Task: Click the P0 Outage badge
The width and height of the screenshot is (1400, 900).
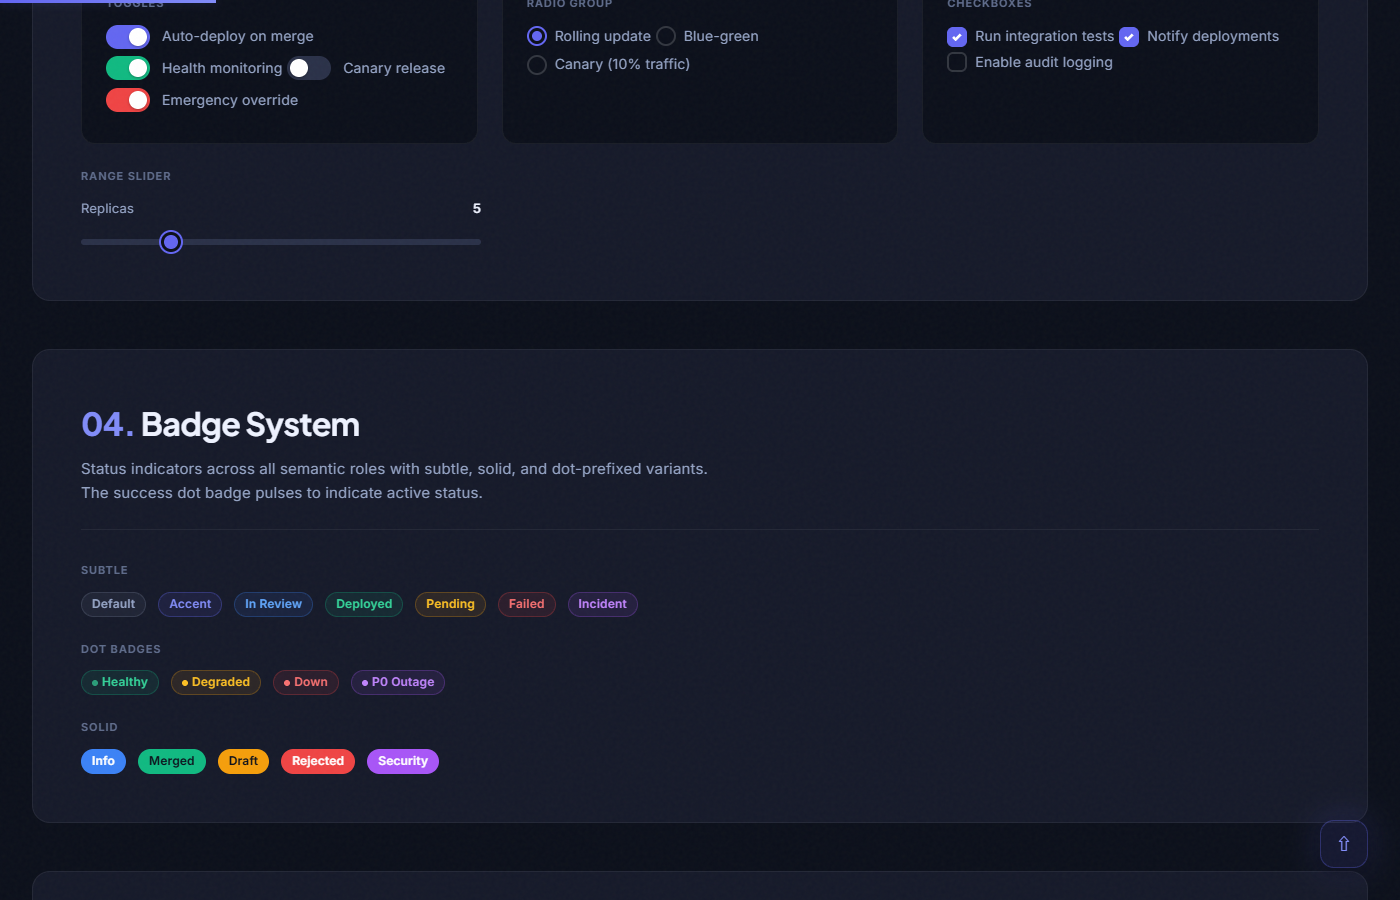Action: pos(398,682)
